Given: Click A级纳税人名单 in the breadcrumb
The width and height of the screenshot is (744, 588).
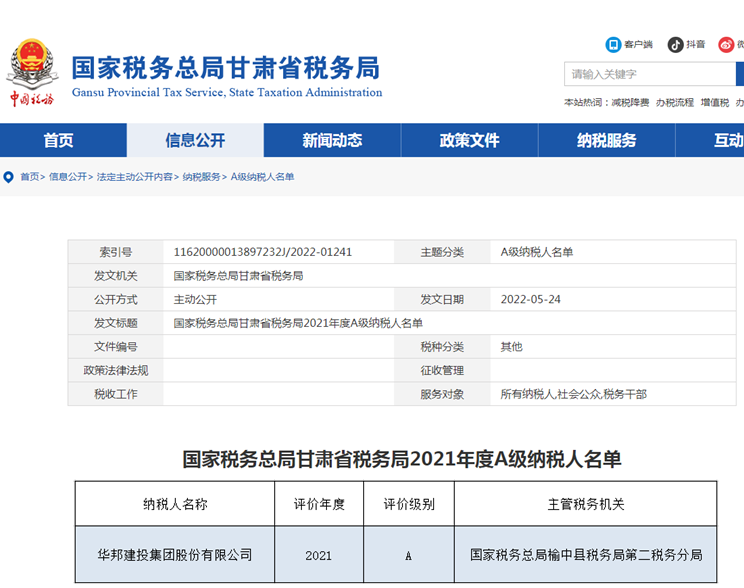Looking at the screenshot, I should click(262, 177).
